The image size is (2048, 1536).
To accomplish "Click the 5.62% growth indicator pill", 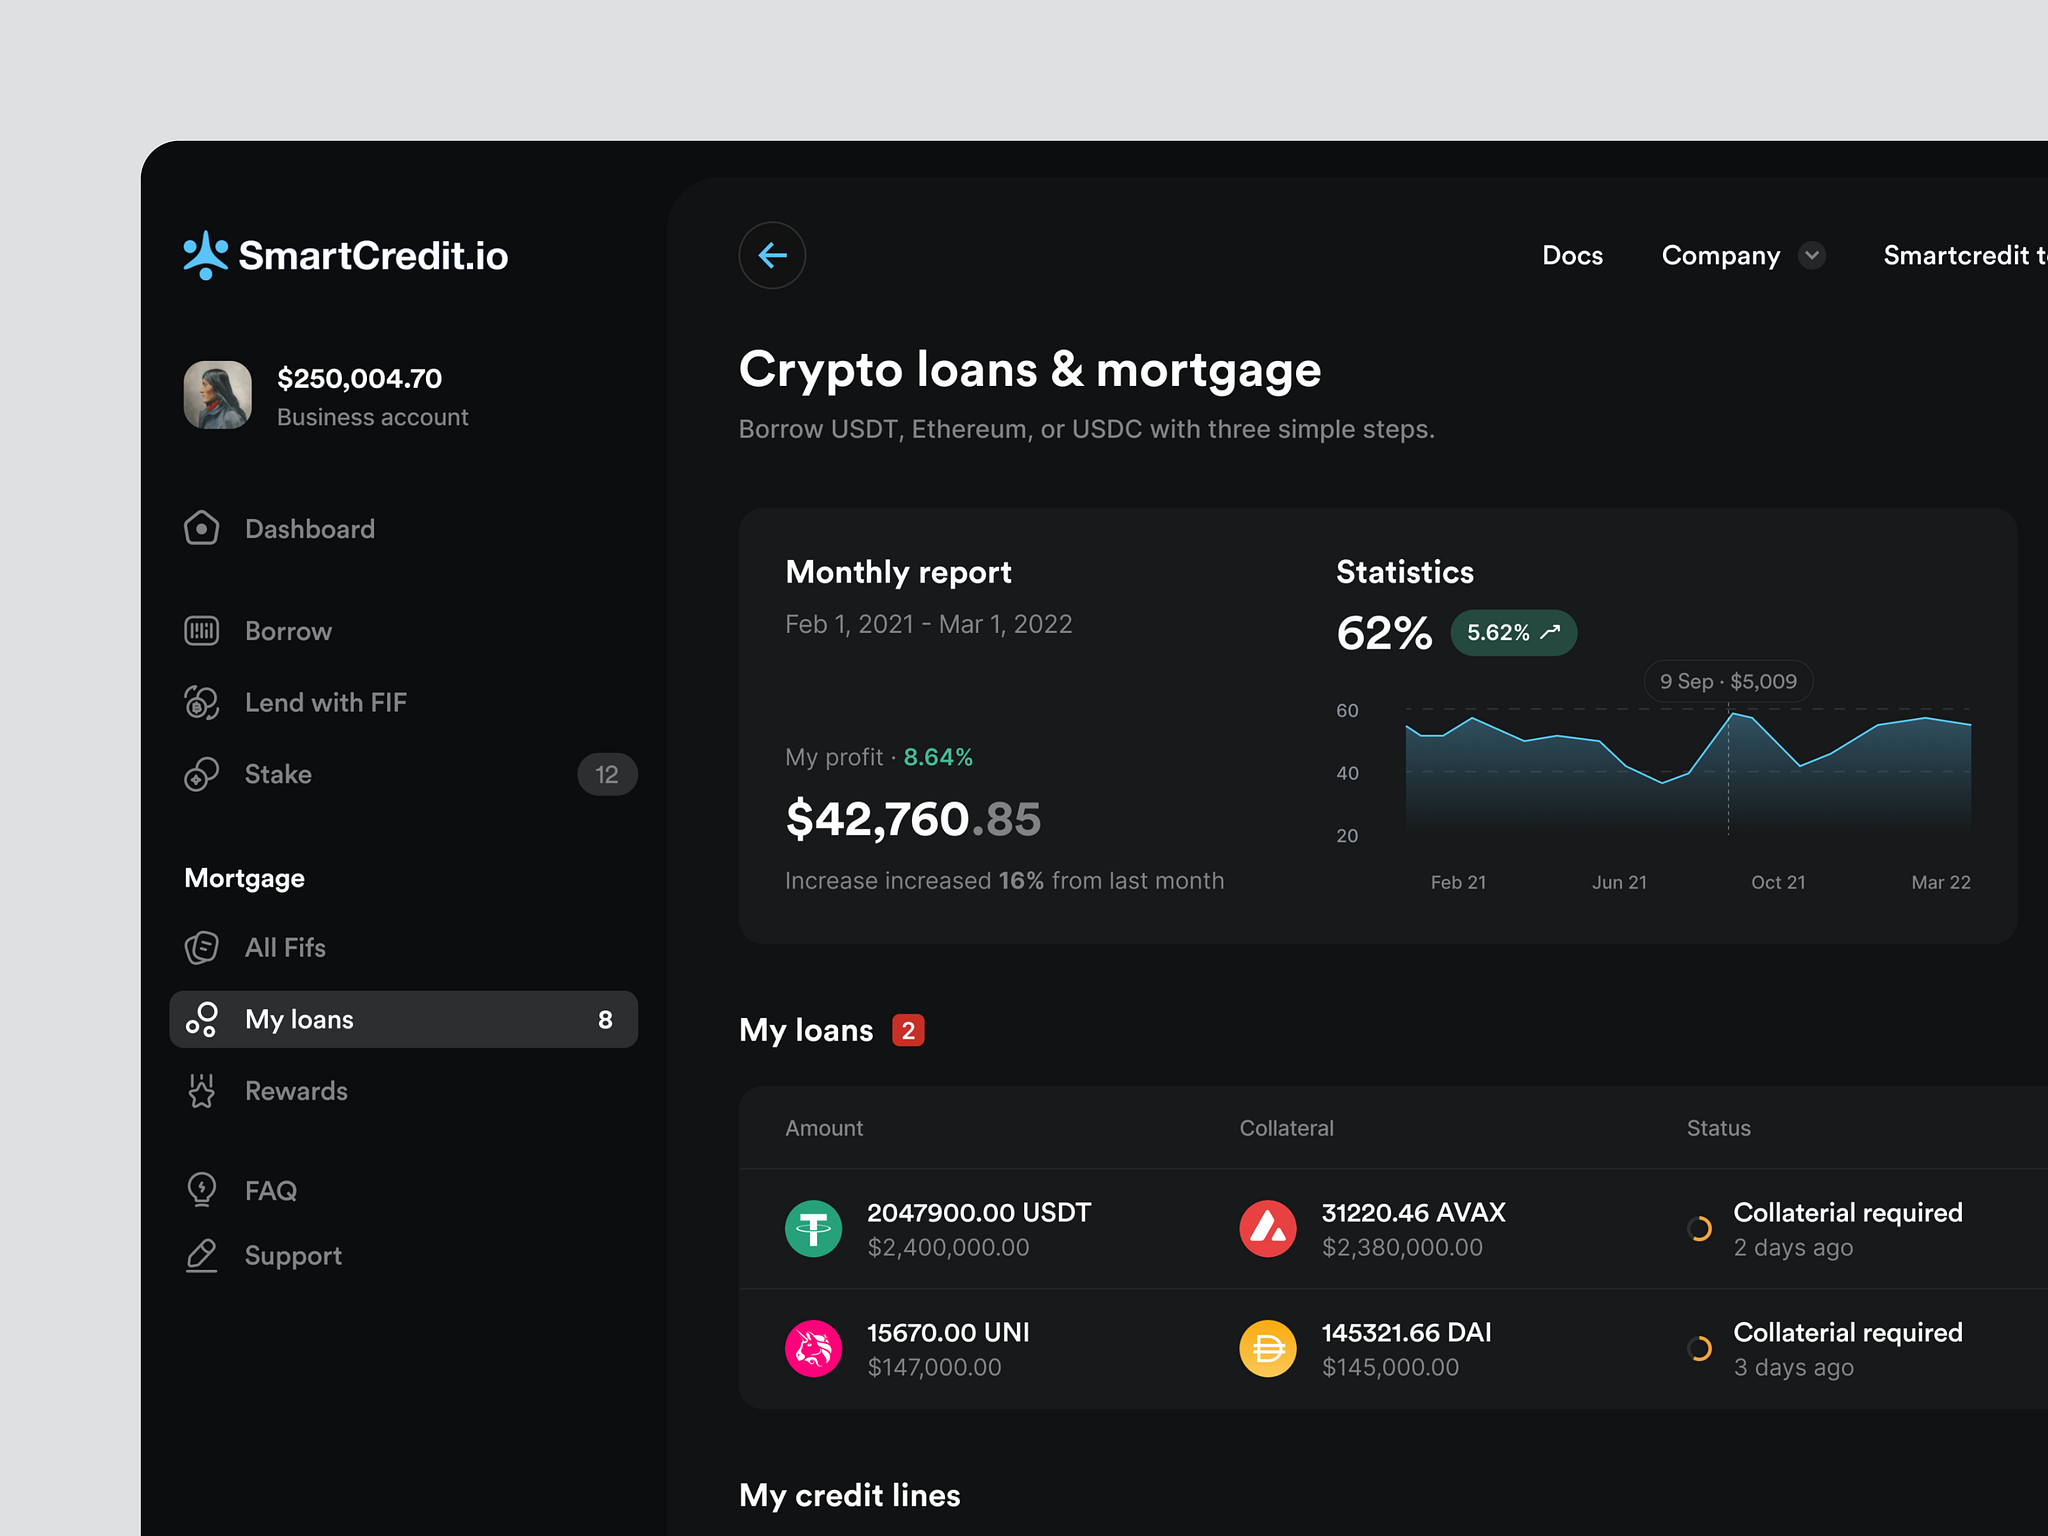I will tap(1513, 632).
